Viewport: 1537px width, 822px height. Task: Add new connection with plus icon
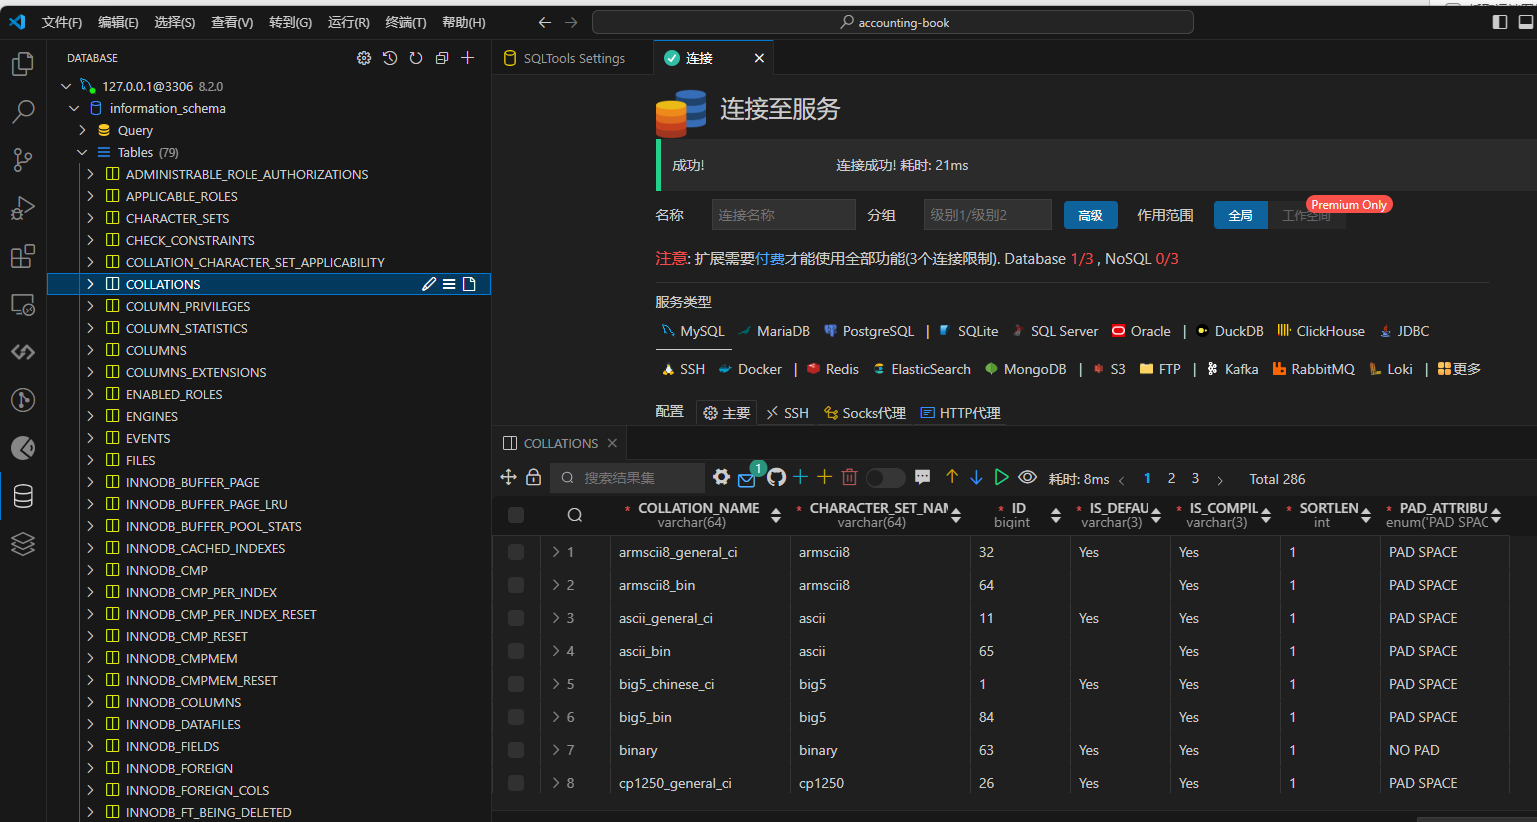click(467, 58)
